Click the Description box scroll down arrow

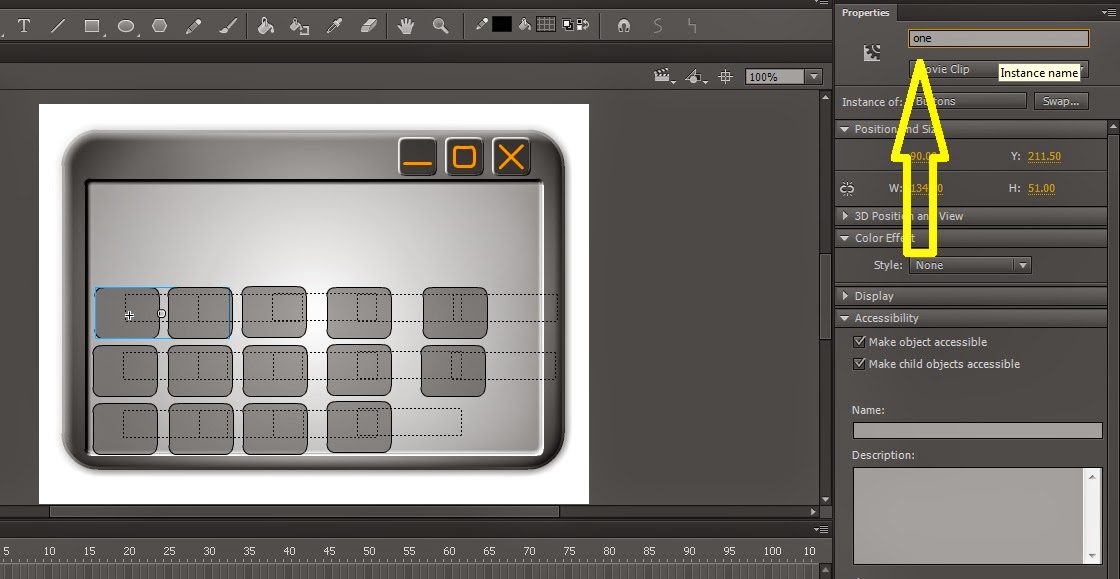1093,556
